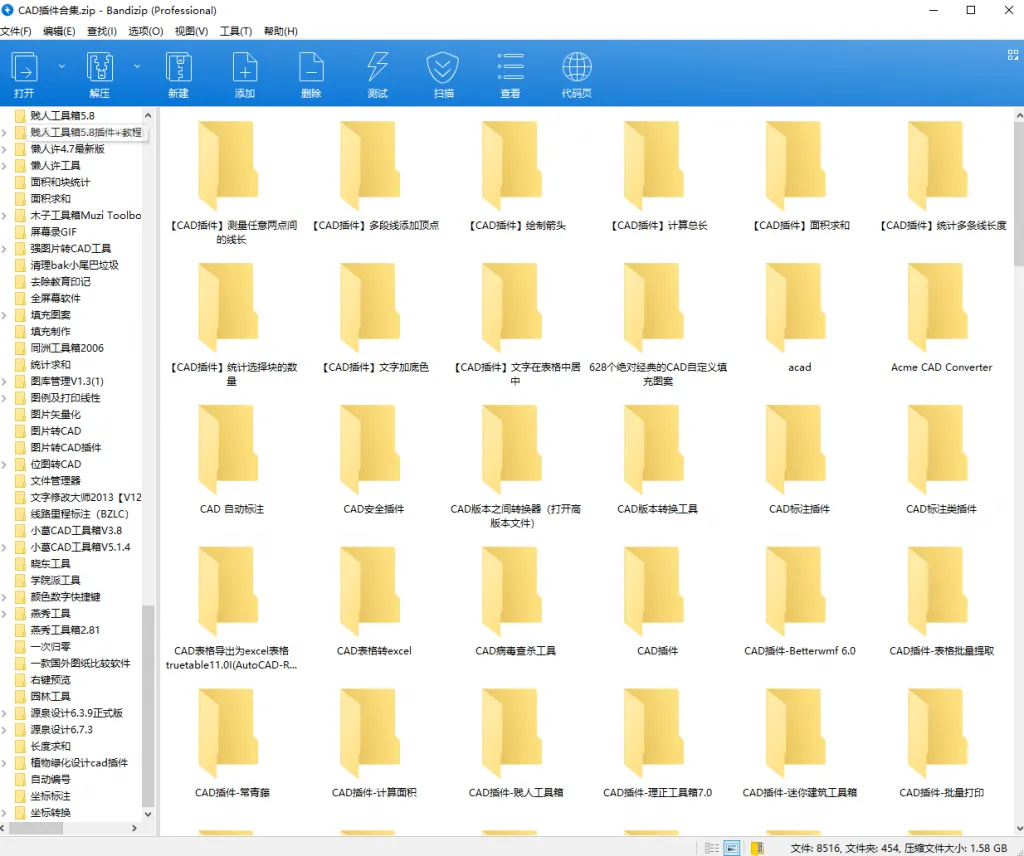Open the dropdown arrow beside 解压

coord(137,67)
